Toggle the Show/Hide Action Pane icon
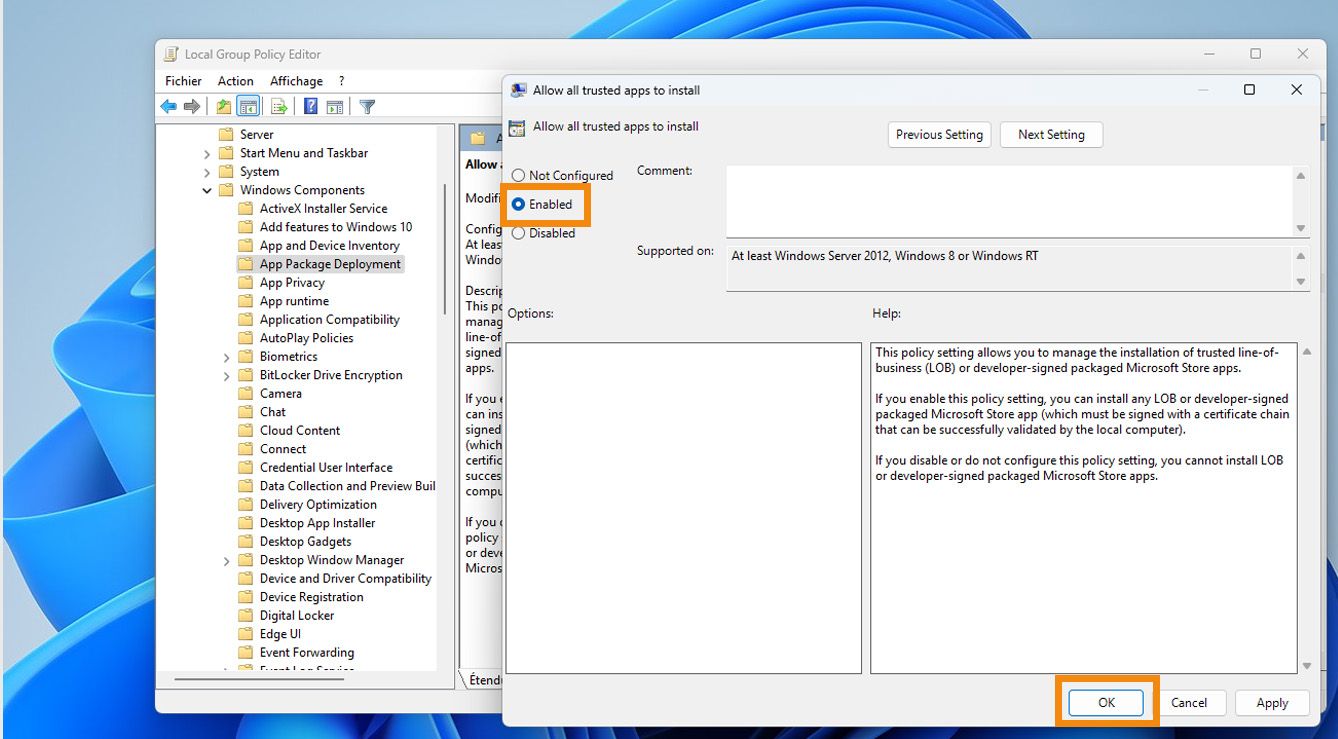This screenshot has height=739, width=1338. pos(335,107)
